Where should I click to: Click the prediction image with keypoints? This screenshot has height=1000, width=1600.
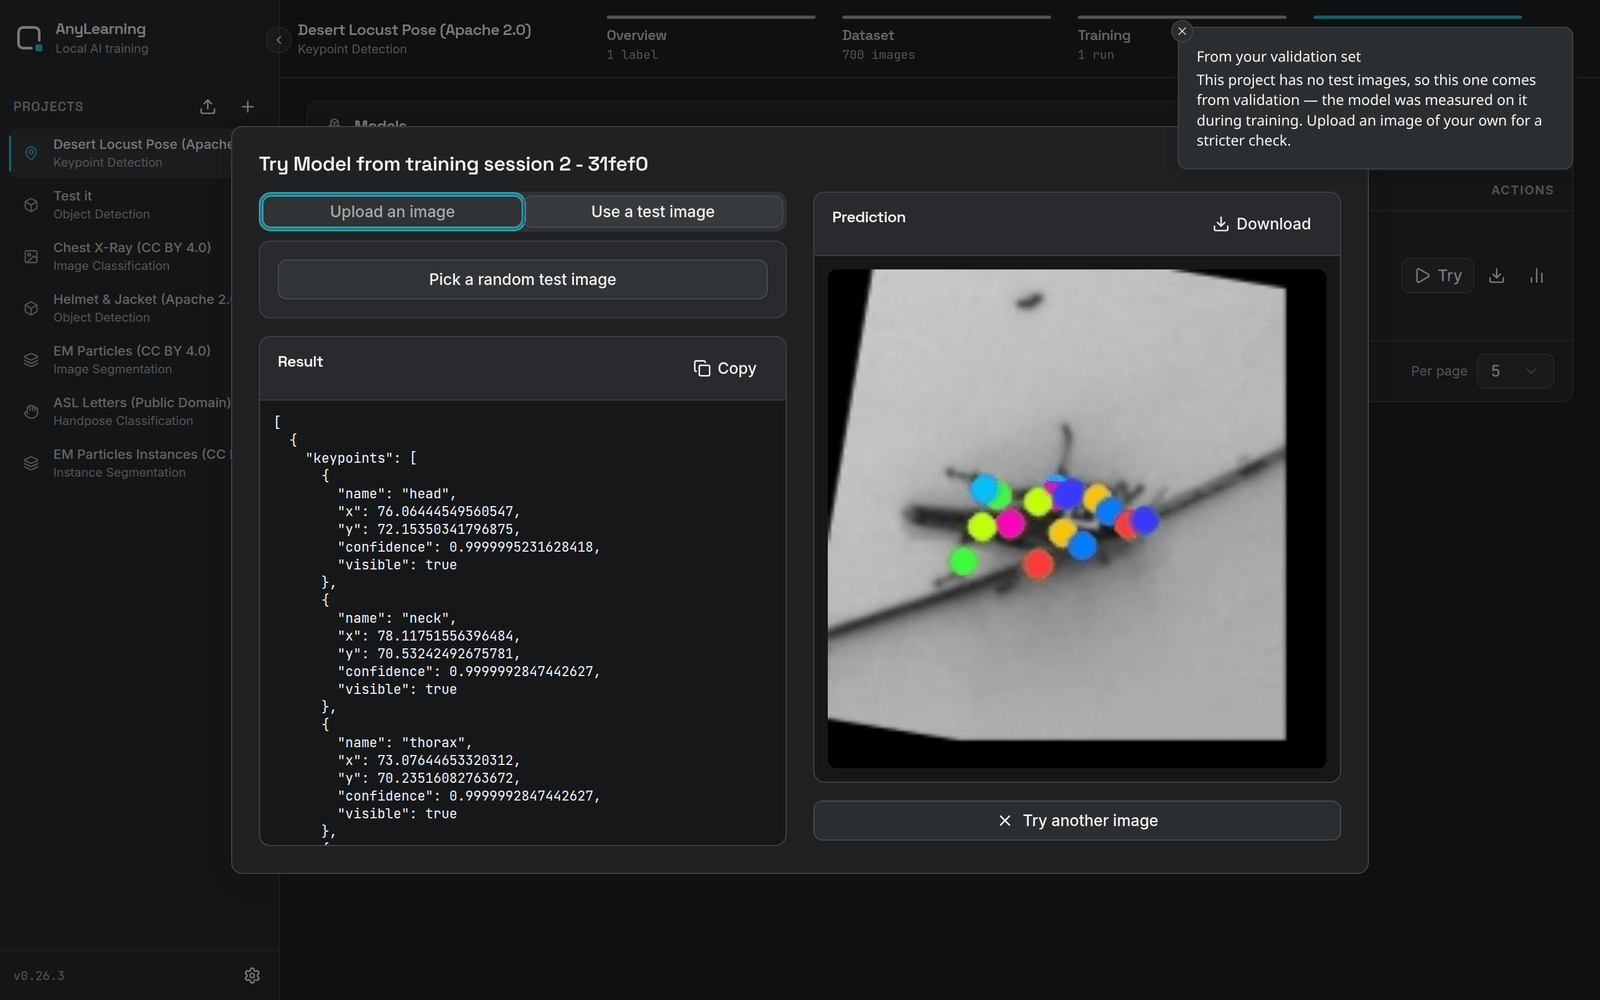click(1077, 519)
